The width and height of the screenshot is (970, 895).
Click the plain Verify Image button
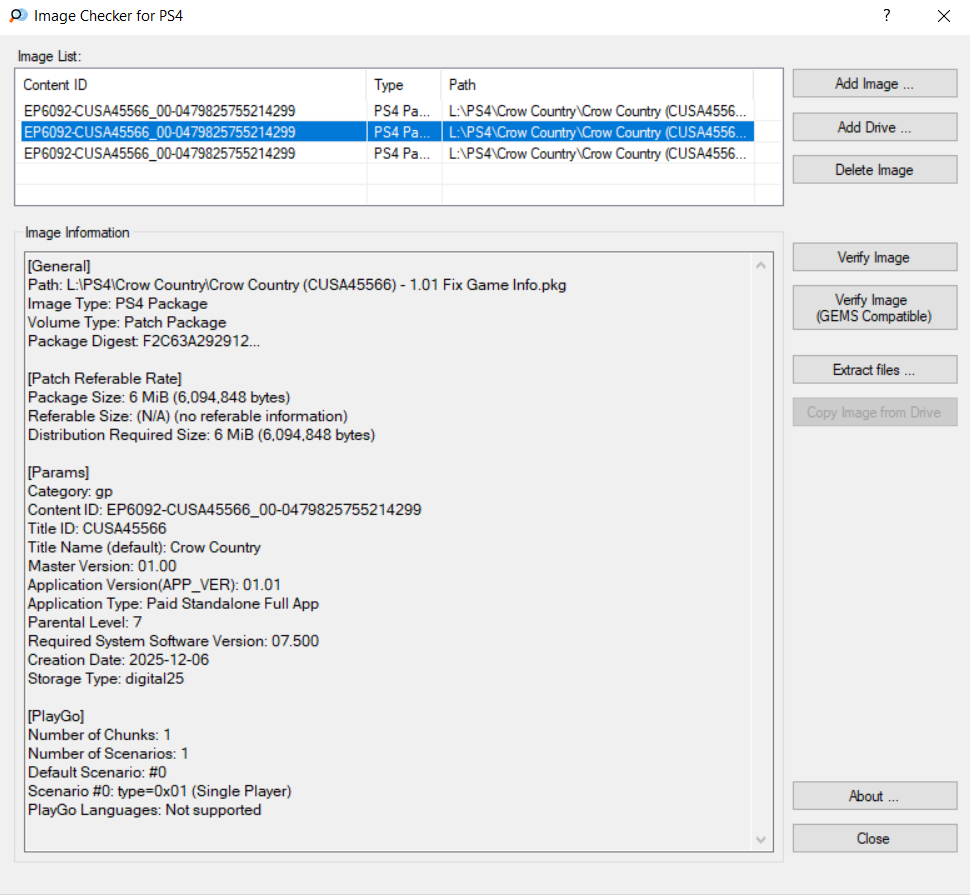tap(874, 257)
